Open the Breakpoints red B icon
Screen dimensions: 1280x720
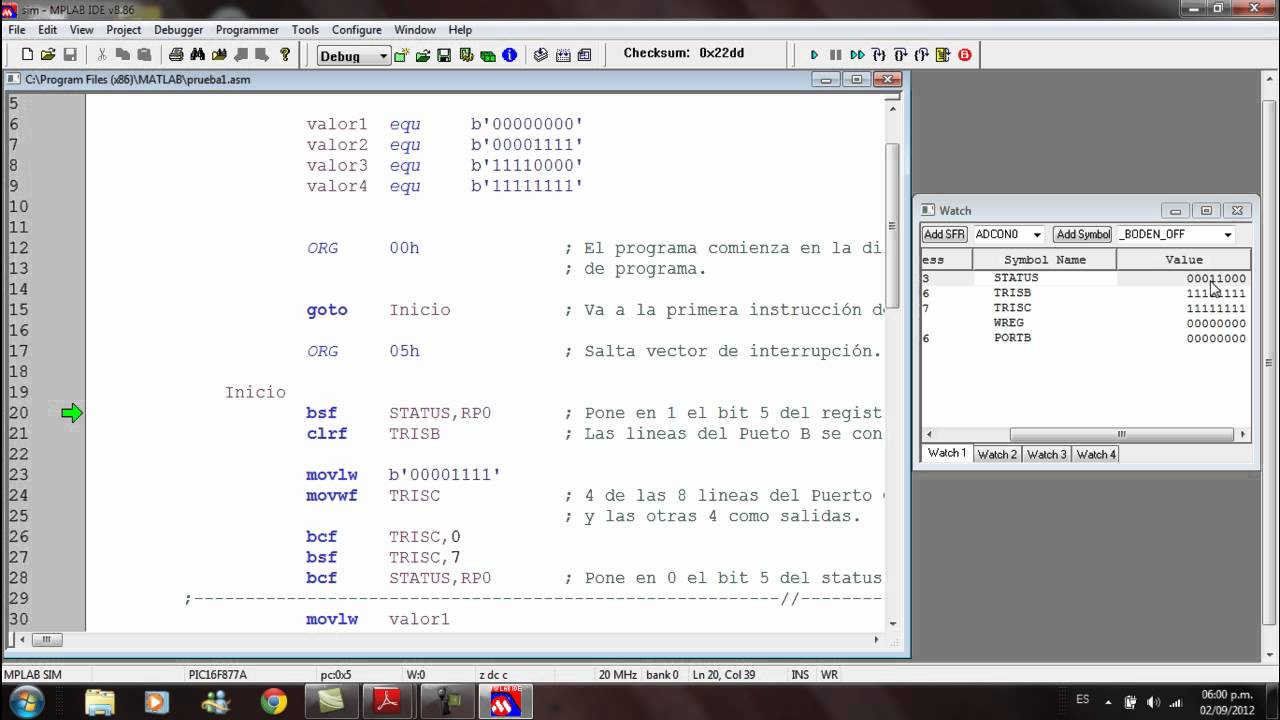point(965,55)
